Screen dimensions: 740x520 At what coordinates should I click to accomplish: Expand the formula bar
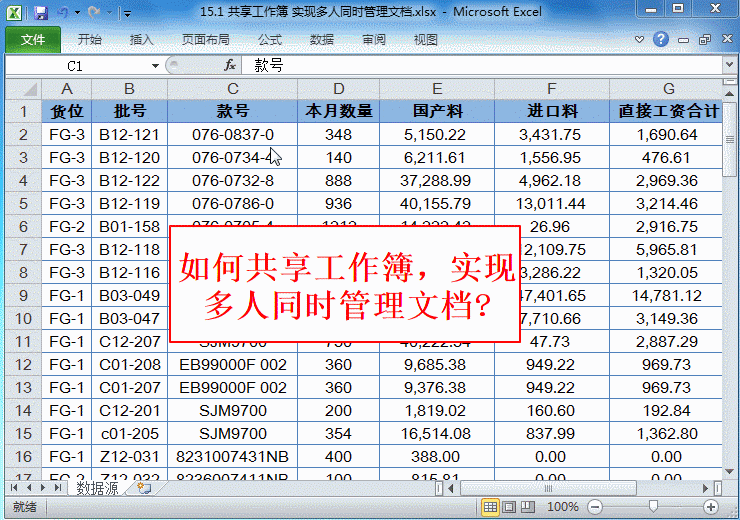[729, 65]
